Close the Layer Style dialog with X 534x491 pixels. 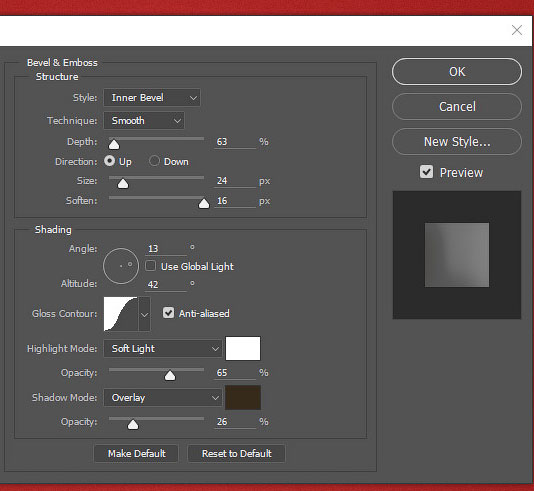click(517, 30)
